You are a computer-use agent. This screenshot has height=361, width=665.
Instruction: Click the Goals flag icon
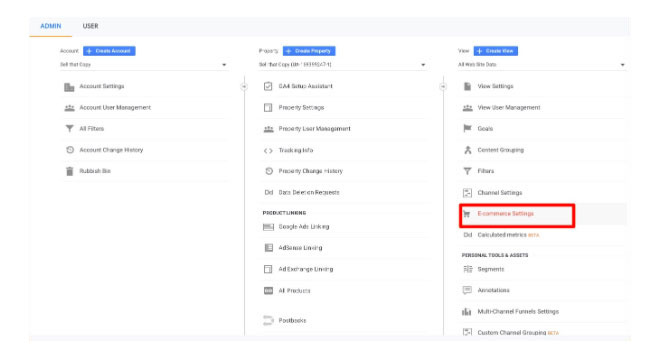467,129
